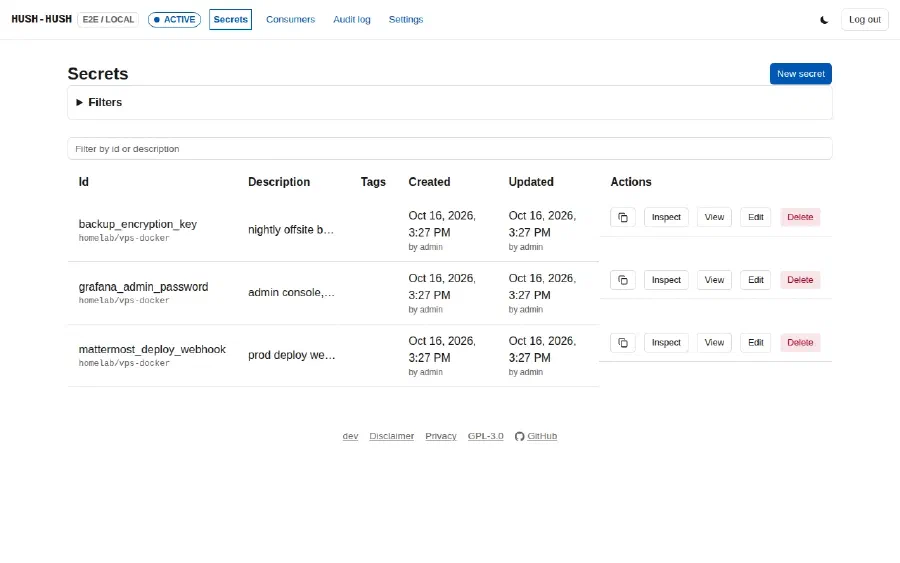The image size is (900, 563).
Task: Click the Tags column header
Action: click(373, 182)
